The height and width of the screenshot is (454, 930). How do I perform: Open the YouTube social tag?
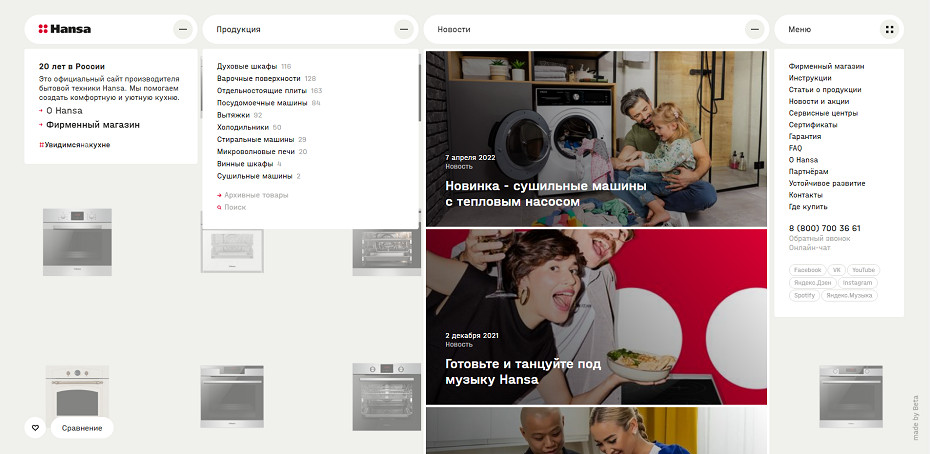[864, 270]
